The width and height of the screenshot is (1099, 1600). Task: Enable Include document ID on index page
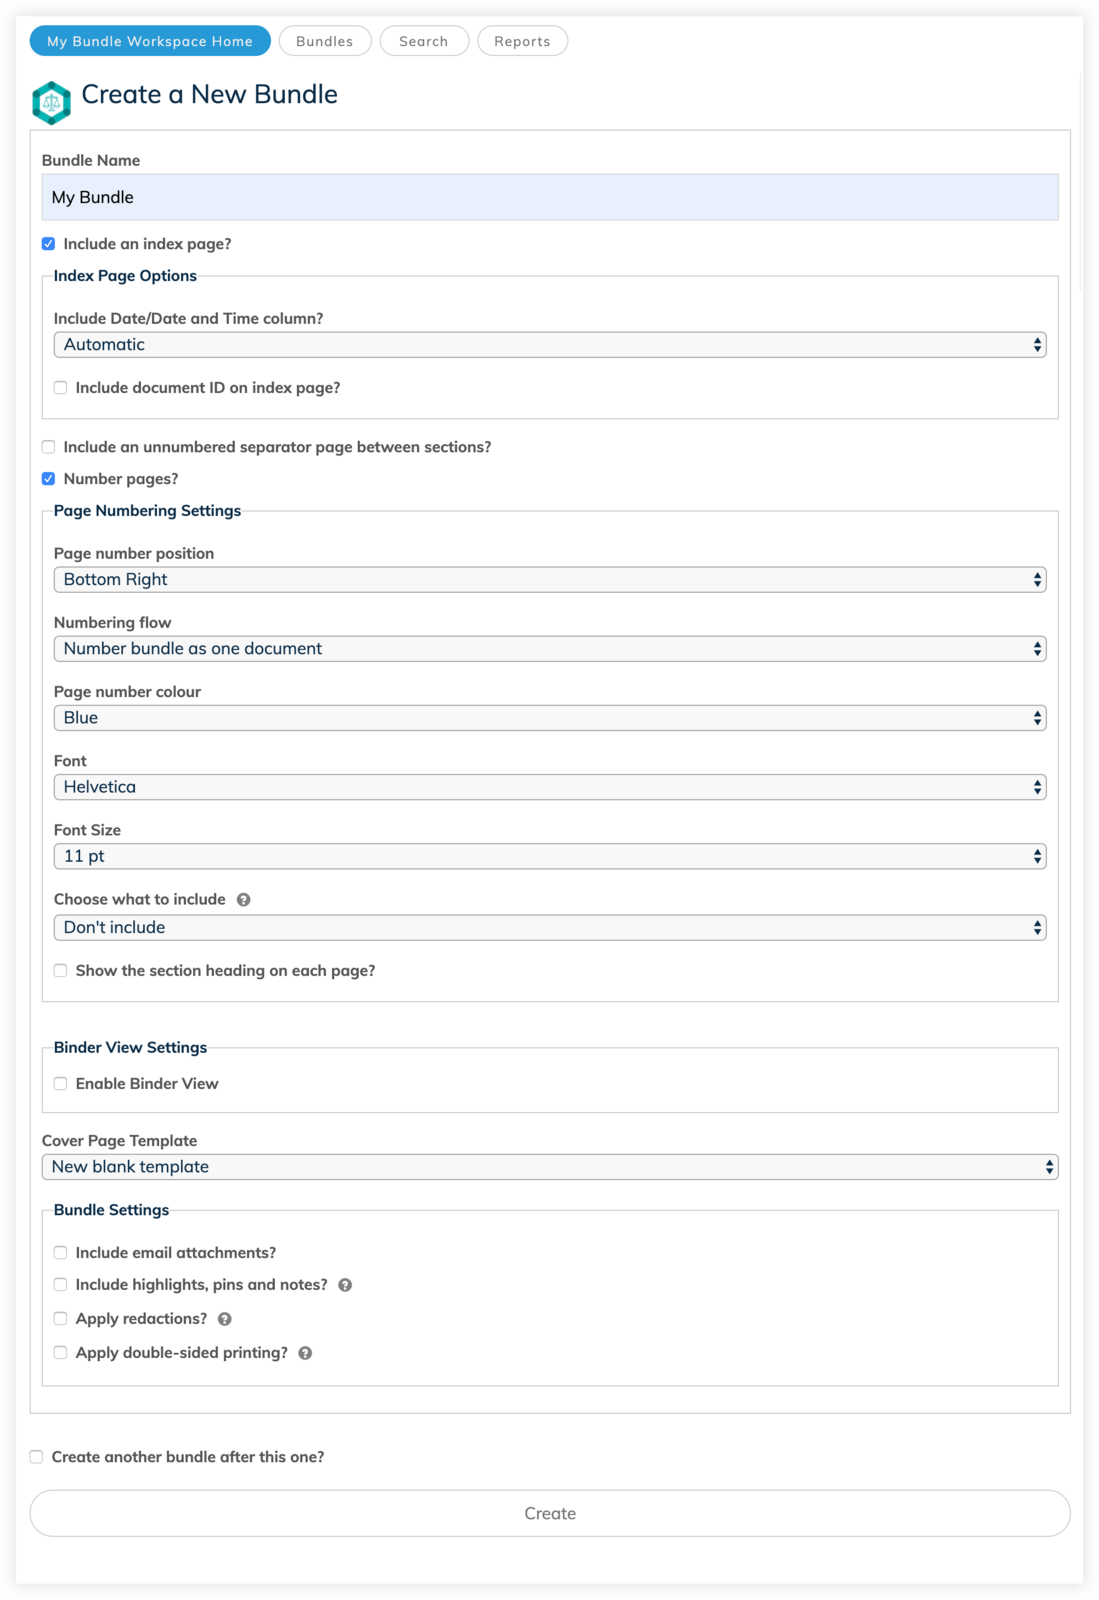coord(60,388)
